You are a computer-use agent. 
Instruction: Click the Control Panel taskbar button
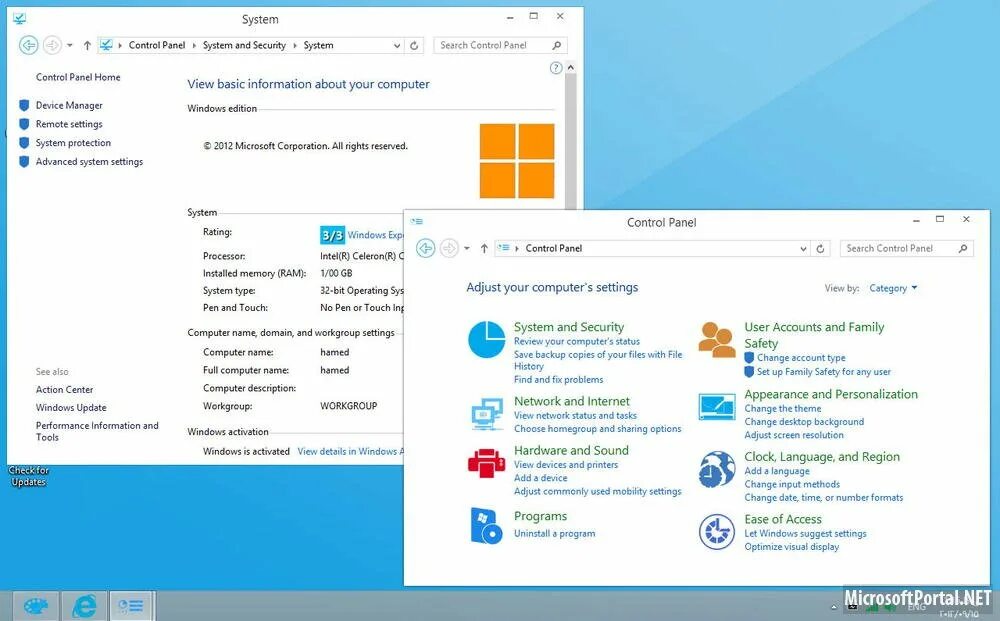[131, 606]
